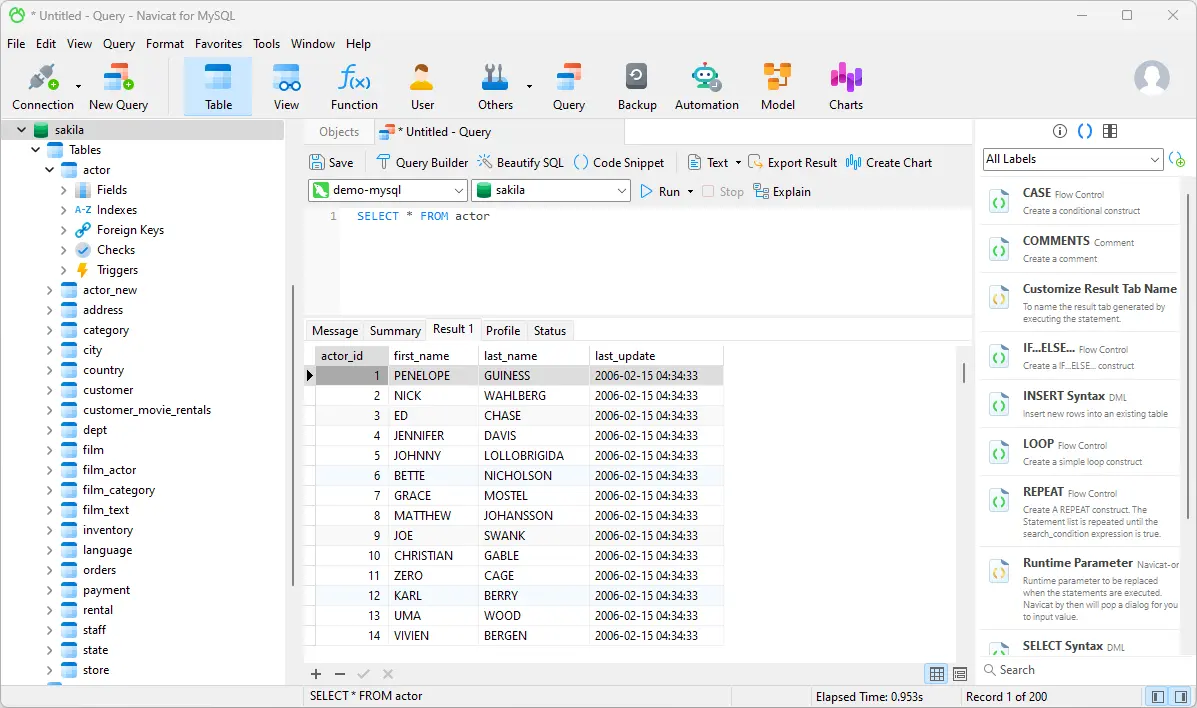Screen dimensions: 1197x708
Task: Select the Model toolbar icon
Action: (777, 86)
